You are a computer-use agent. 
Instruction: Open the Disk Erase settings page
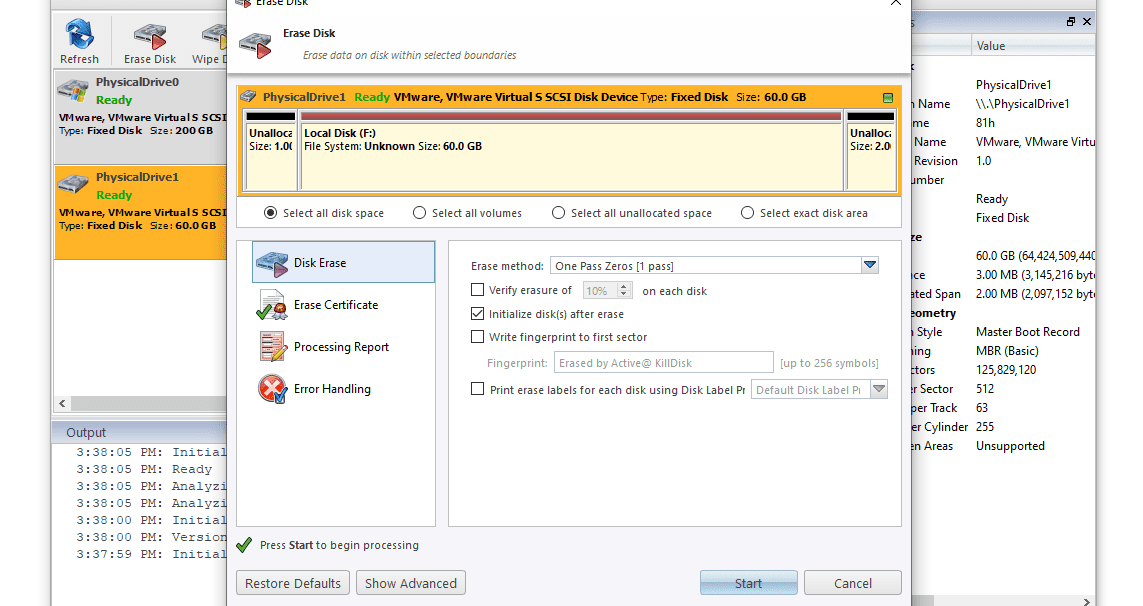343,263
